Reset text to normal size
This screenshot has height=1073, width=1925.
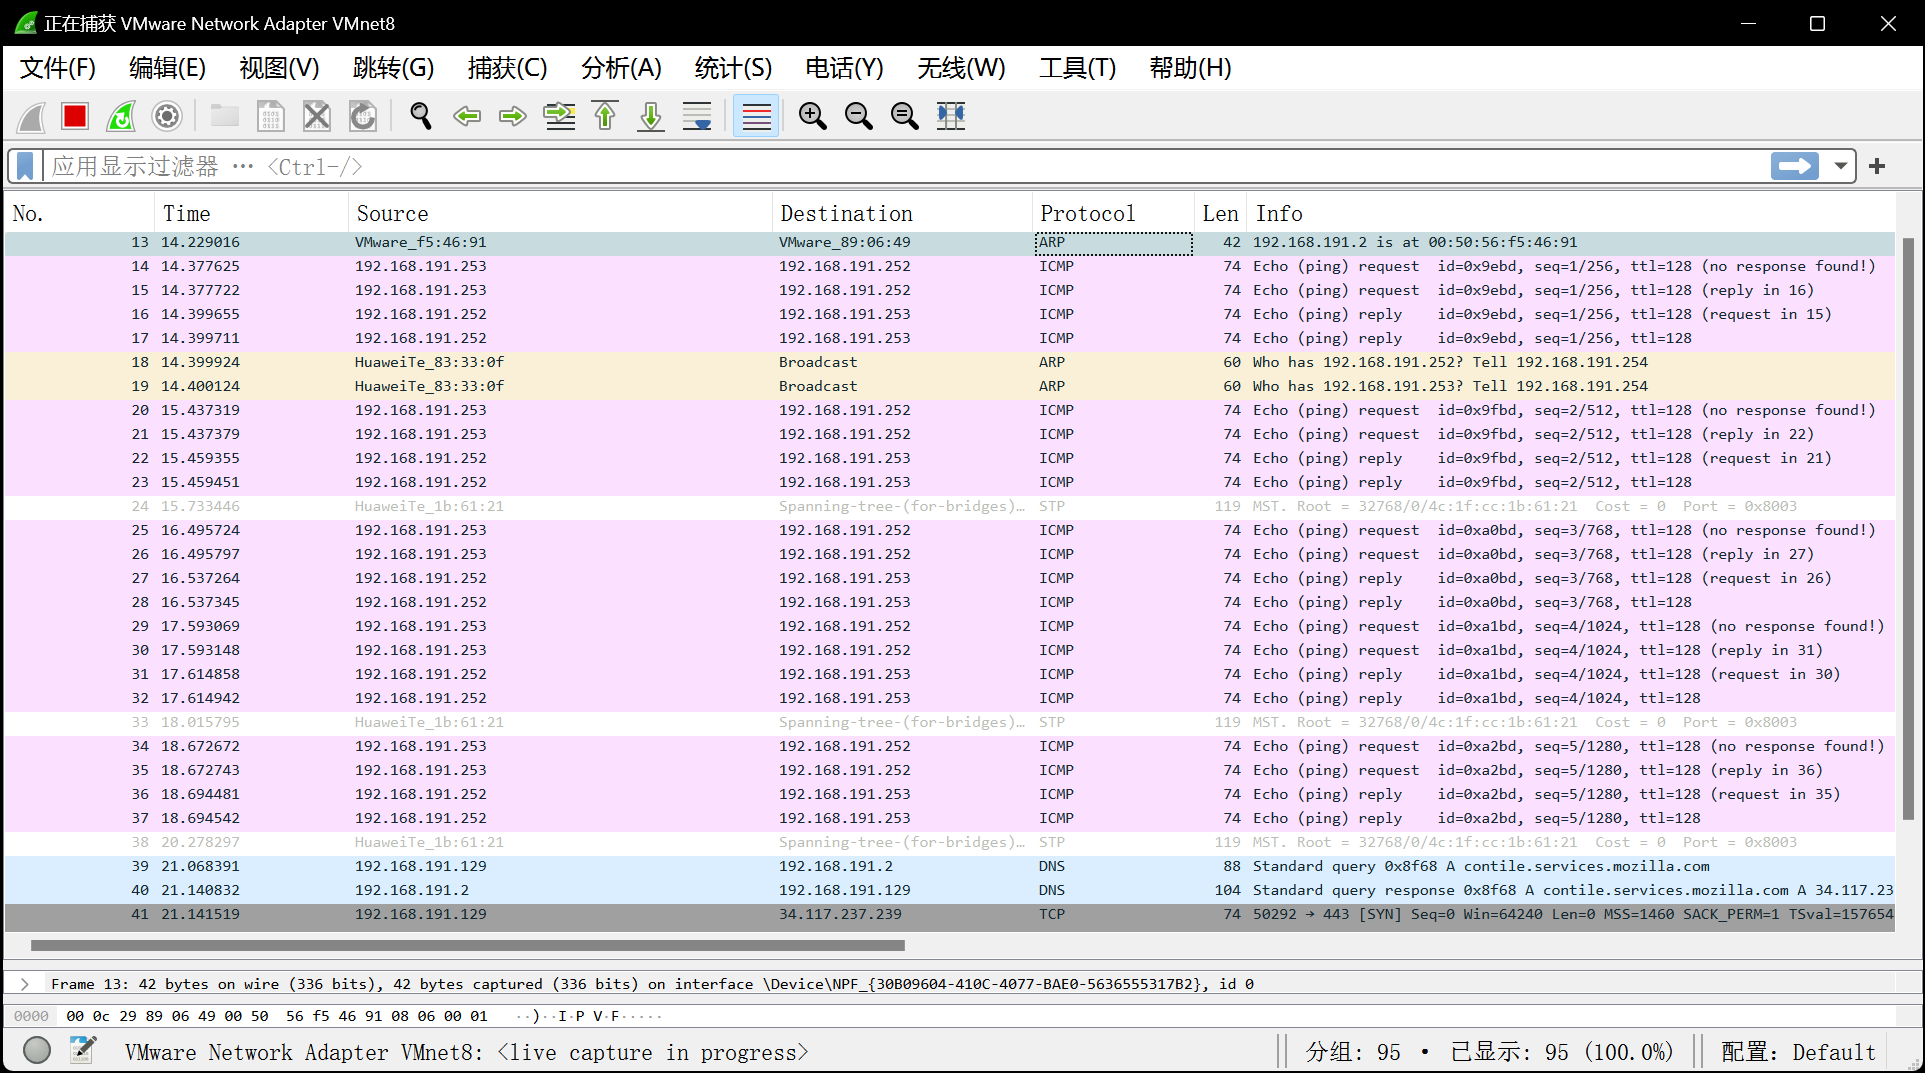(x=905, y=117)
